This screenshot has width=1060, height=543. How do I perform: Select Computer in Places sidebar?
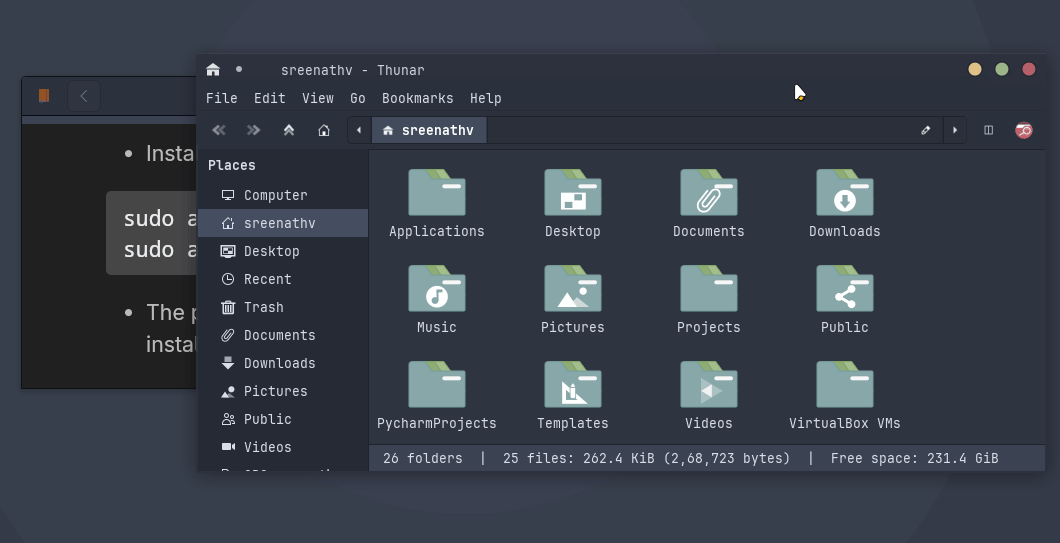tap(275, 195)
